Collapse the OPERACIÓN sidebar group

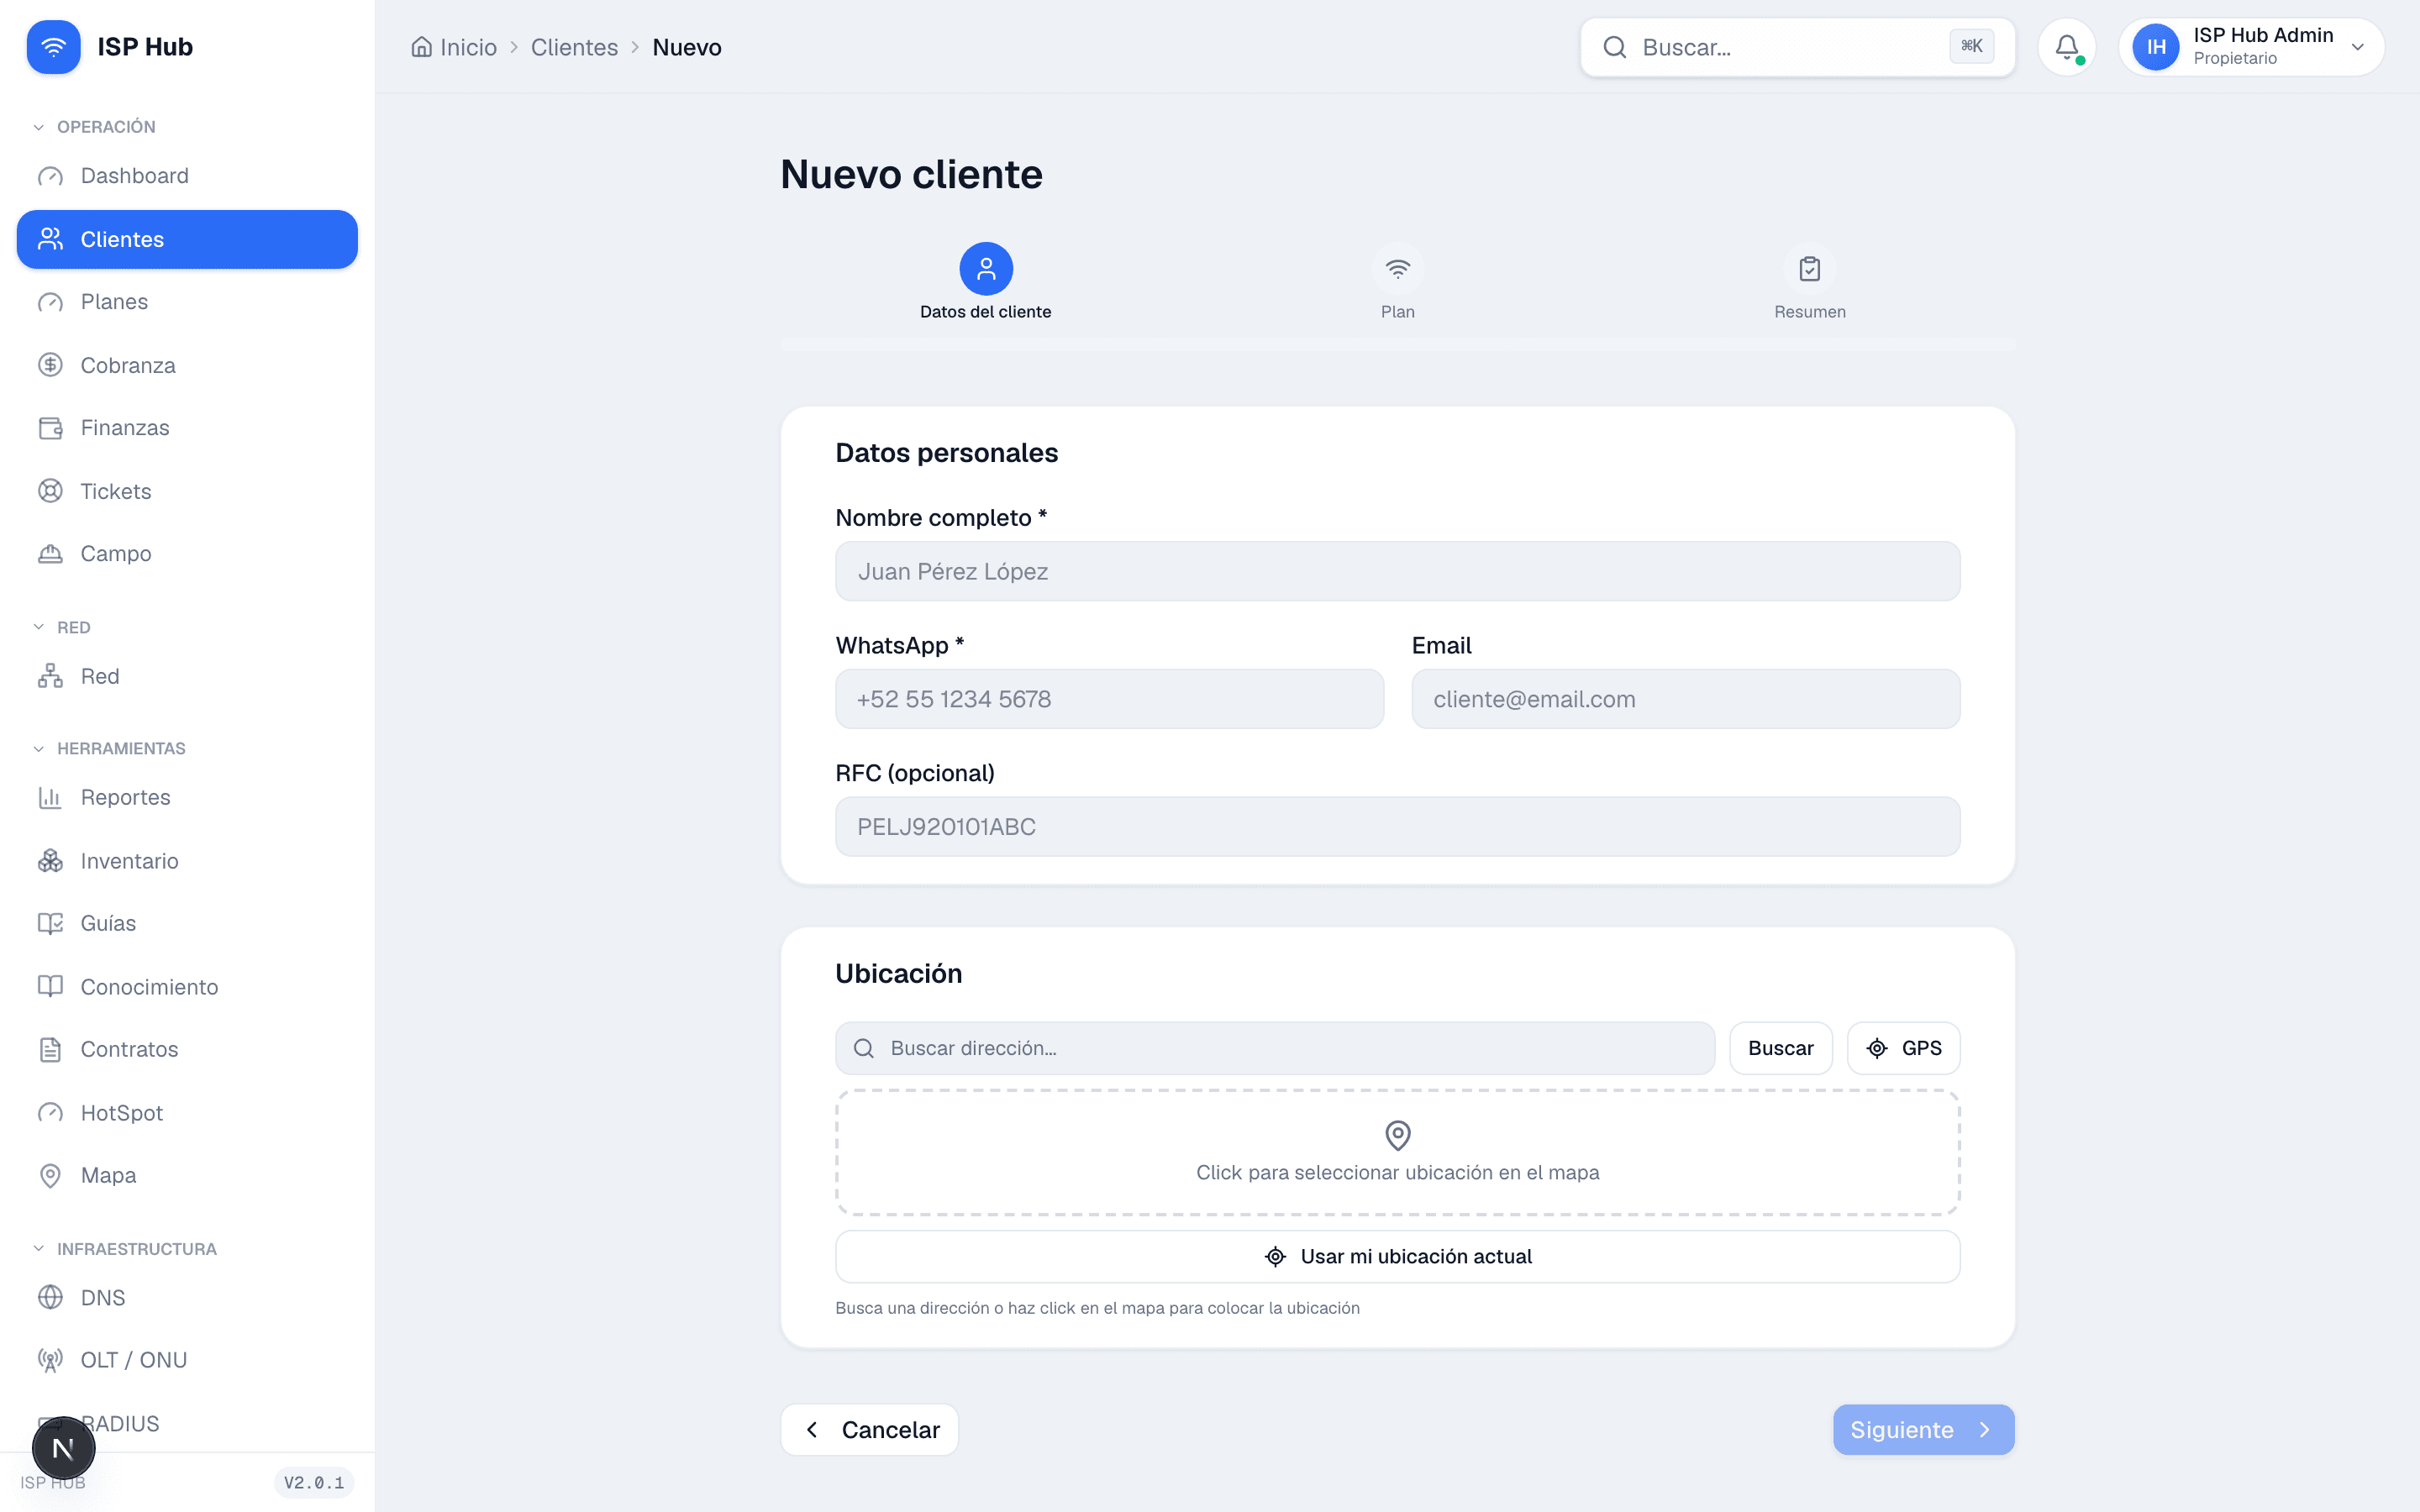click(x=95, y=127)
